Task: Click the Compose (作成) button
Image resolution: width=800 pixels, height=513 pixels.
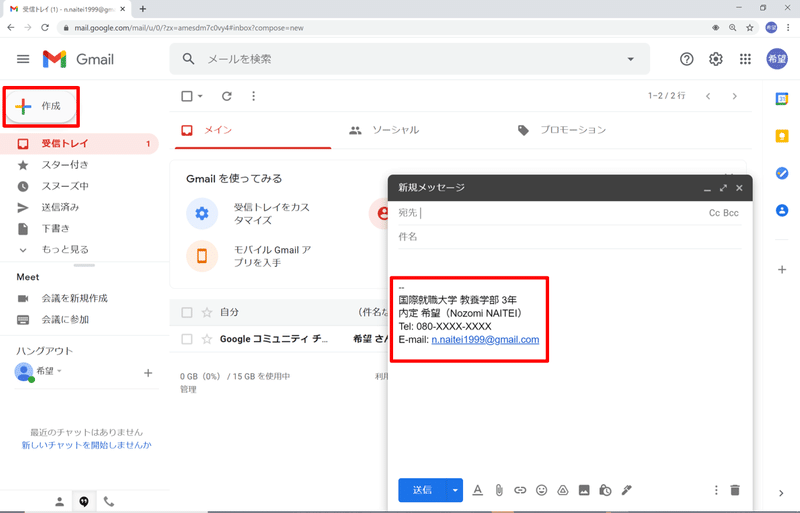Action: click(x=41, y=106)
